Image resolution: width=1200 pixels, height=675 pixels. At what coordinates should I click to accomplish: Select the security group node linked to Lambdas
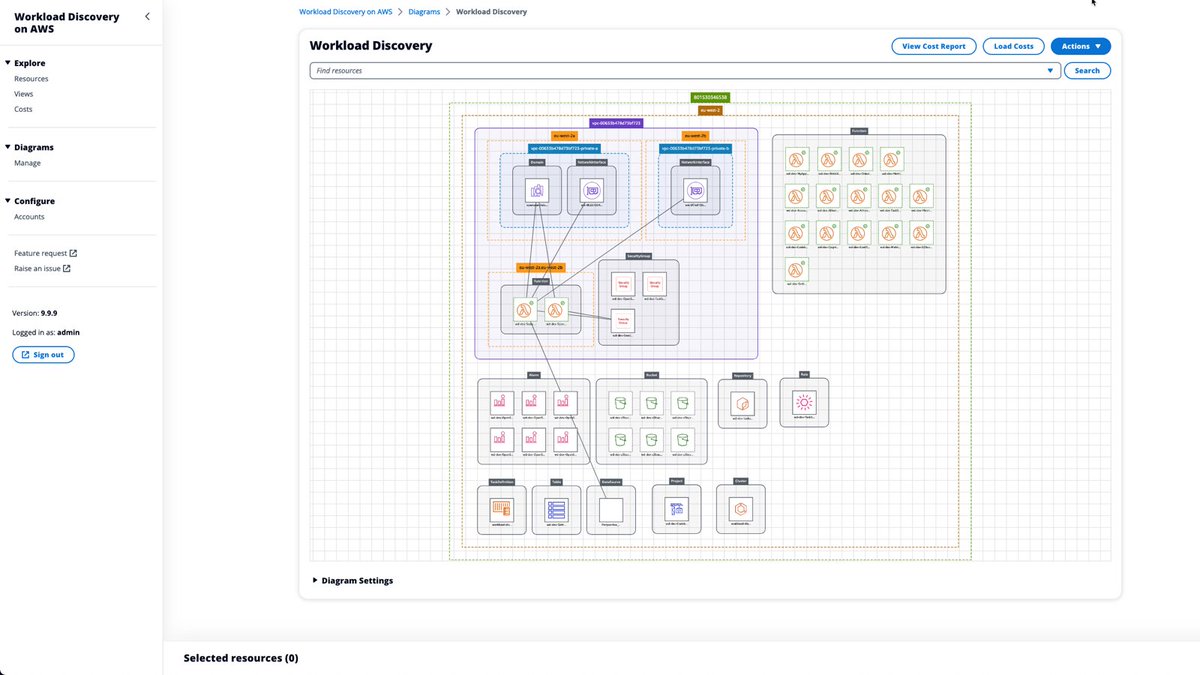point(623,321)
